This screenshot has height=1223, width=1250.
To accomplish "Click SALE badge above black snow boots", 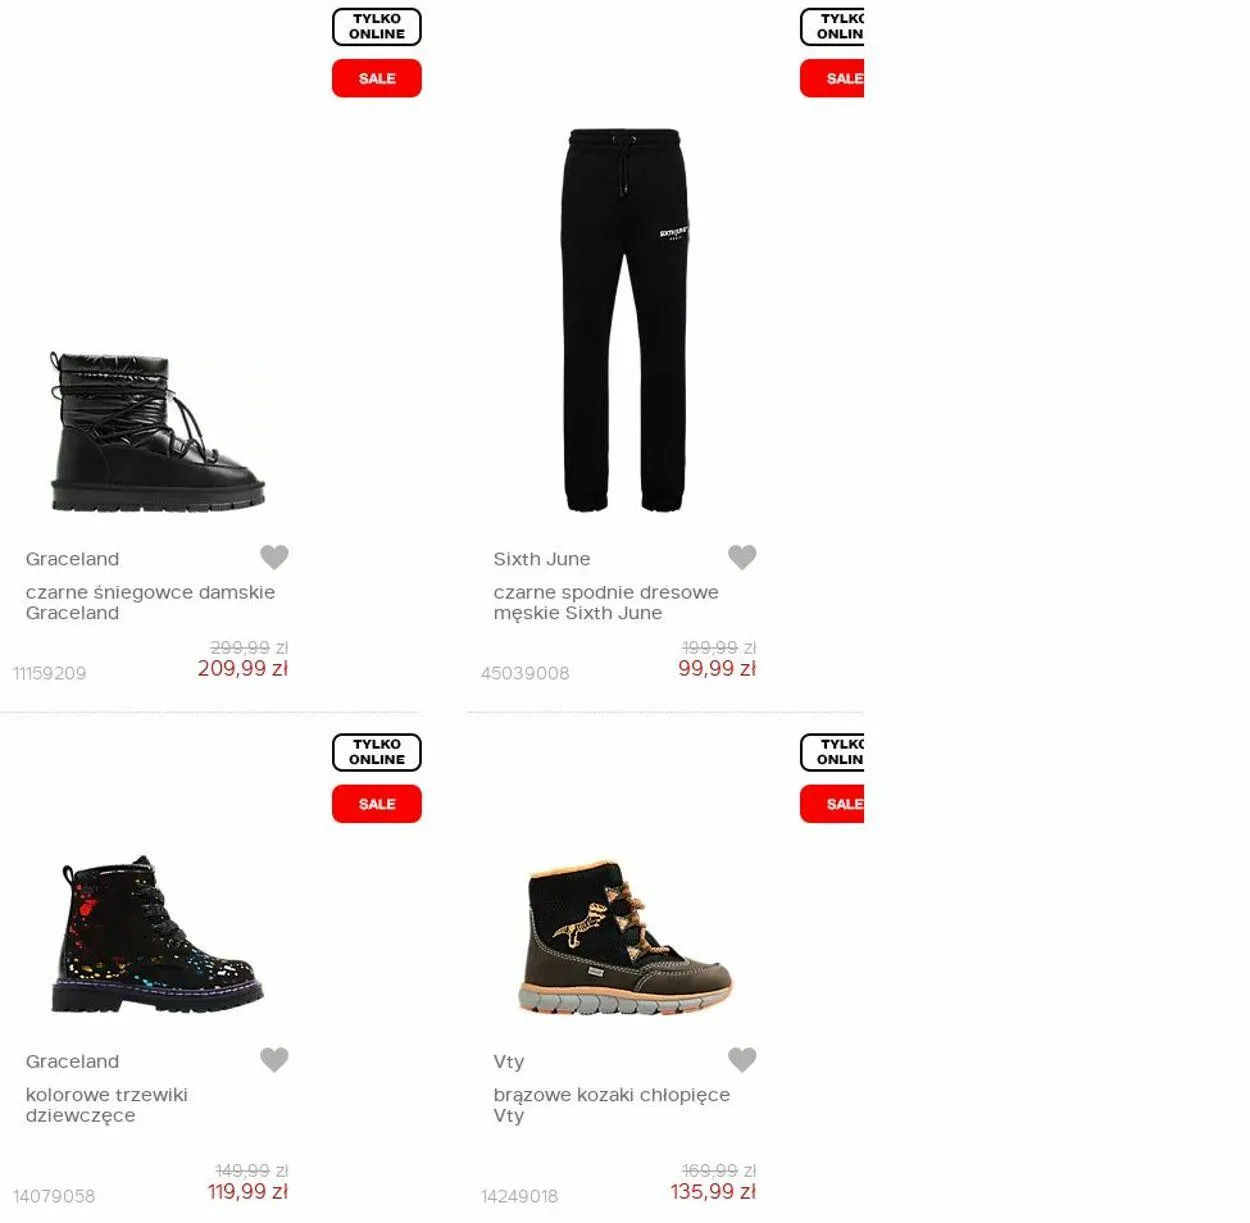I will [377, 78].
